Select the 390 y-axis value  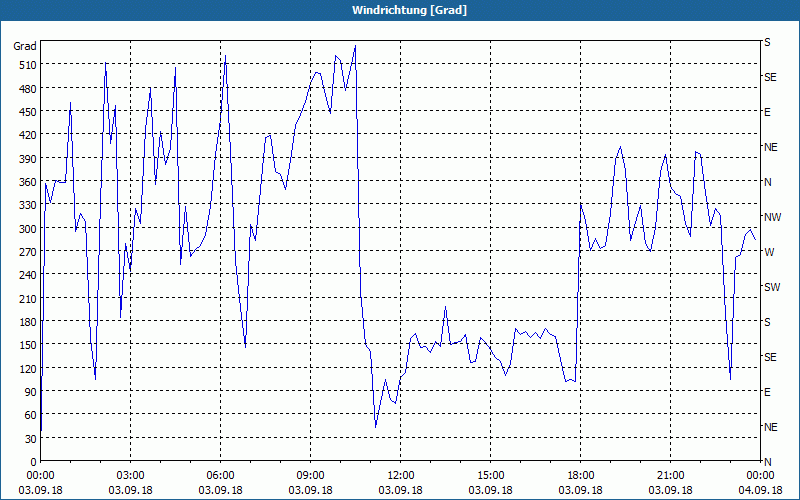(28, 158)
